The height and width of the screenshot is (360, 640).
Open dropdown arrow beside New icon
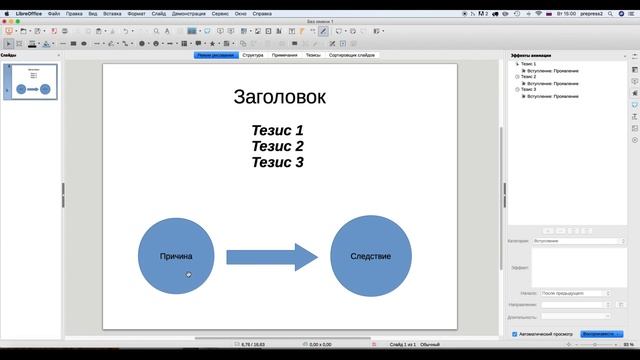(x=16, y=31)
